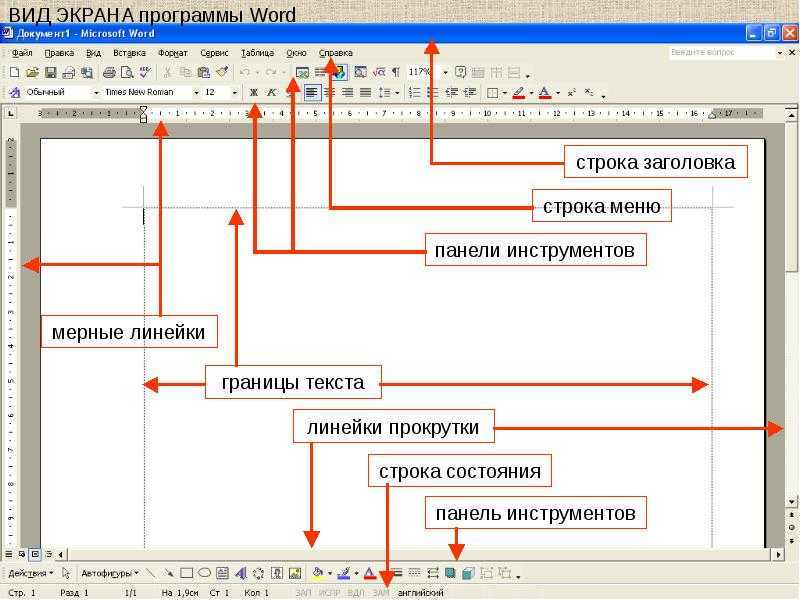Toggle superscript formatting
Viewport: 800px width, 600px height.
571,92
